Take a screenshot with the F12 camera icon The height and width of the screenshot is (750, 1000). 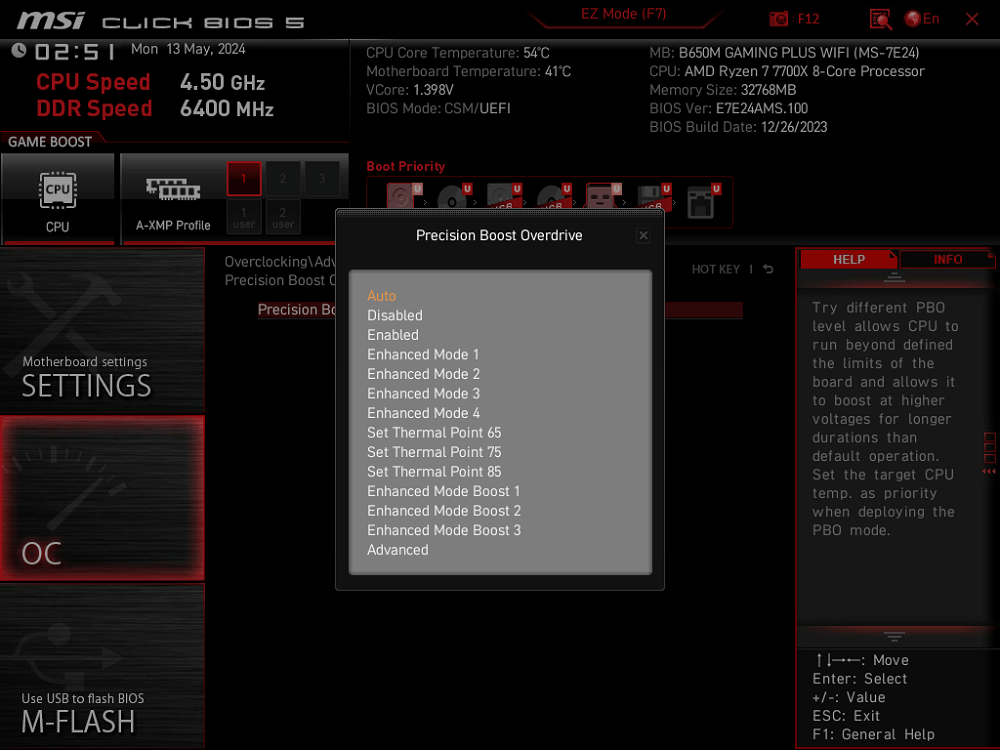pos(779,18)
